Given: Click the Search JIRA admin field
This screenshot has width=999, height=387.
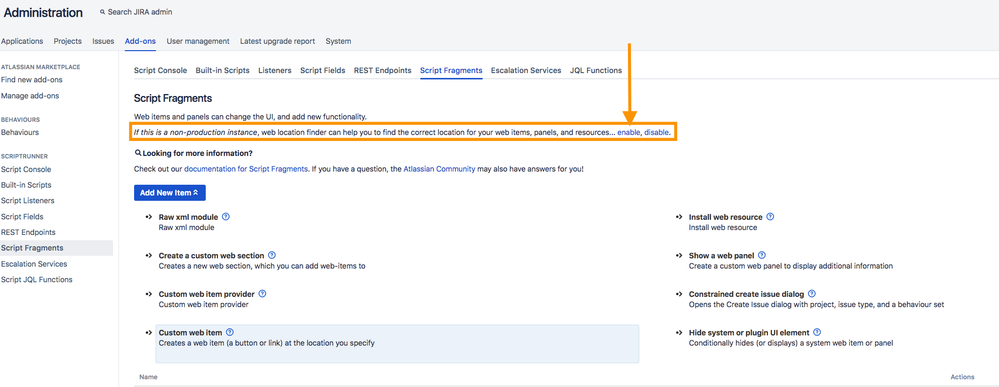Looking at the screenshot, I should coord(136,12).
